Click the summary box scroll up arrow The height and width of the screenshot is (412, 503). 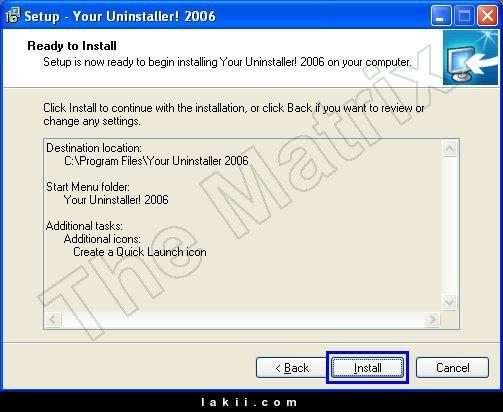click(449, 148)
